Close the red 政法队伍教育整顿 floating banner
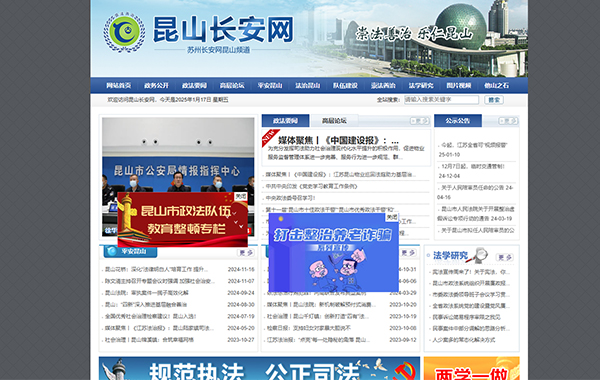Viewport: 600px width, 380px height. 241,196
